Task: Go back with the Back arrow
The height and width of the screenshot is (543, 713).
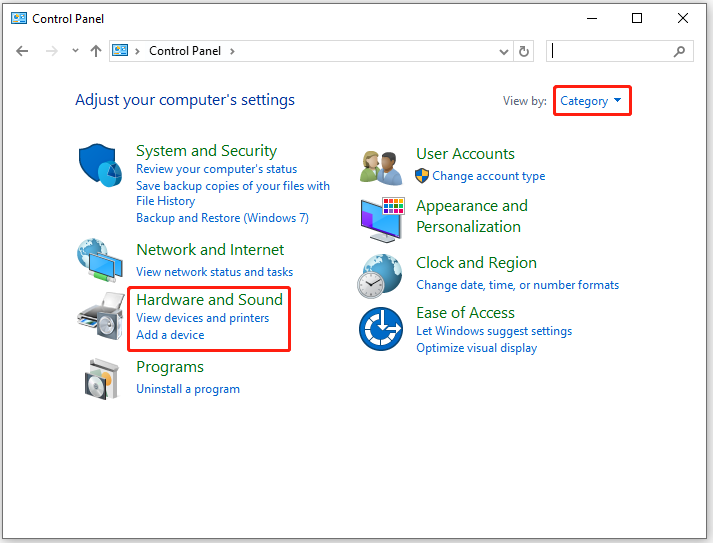Action: 22,51
